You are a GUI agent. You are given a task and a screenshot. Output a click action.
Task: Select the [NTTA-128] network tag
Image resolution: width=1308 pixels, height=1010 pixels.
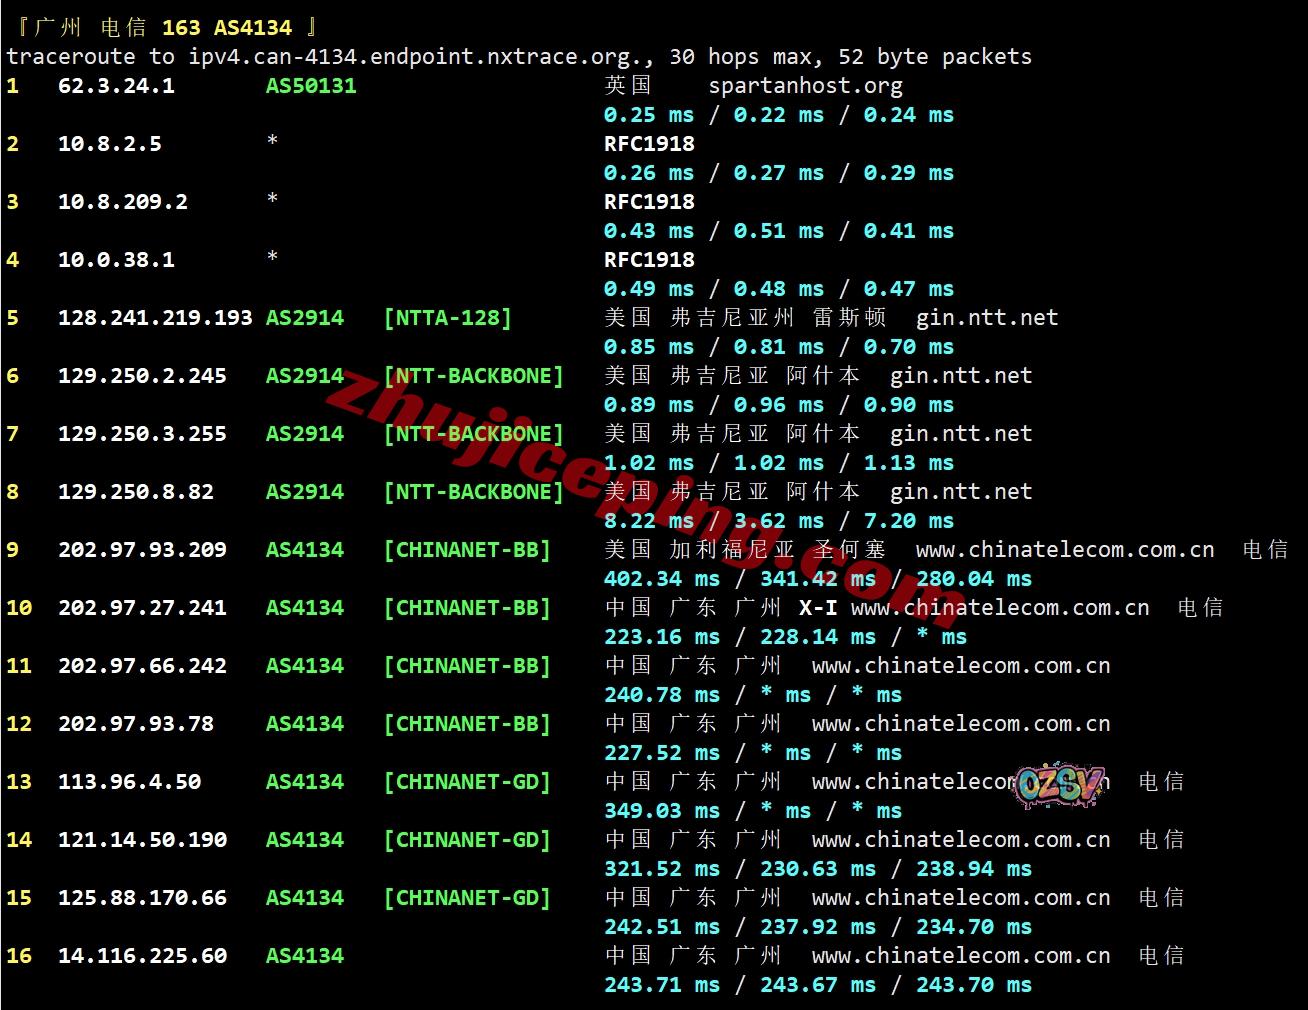[x=447, y=318]
